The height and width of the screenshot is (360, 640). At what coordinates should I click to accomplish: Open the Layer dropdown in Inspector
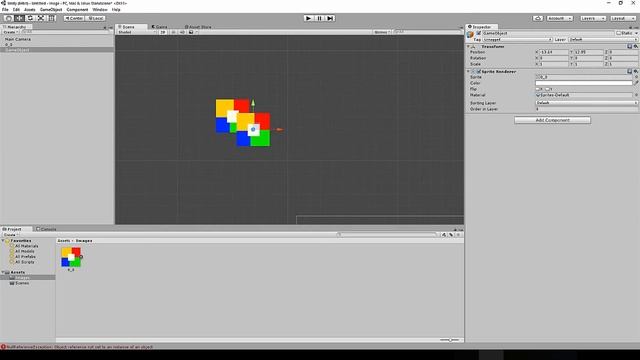pos(603,40)
